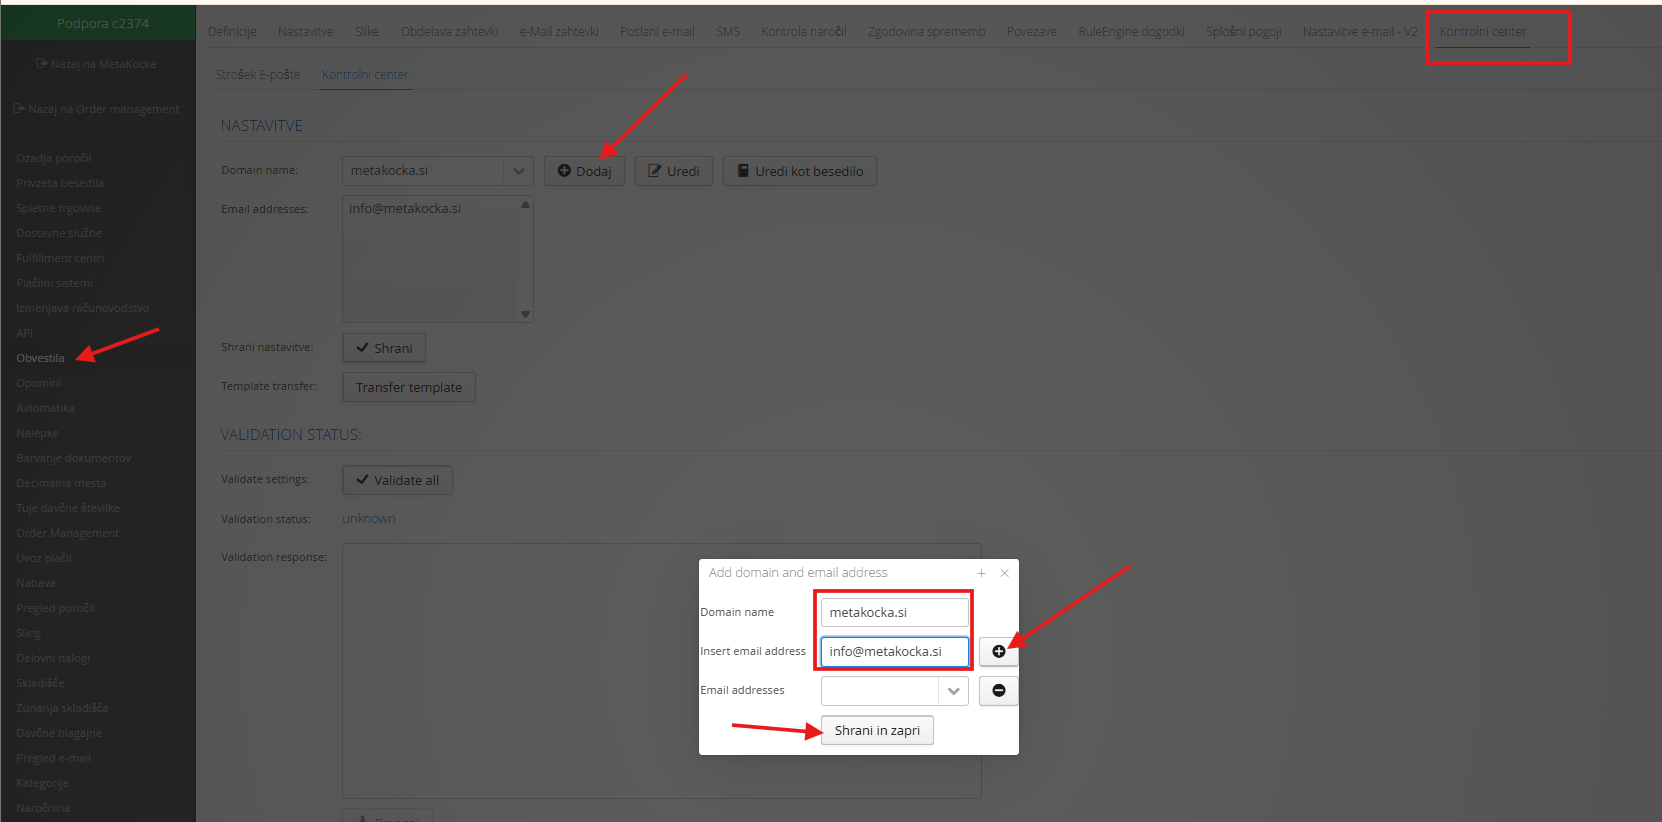Open Skladišče in the sidebar
This screenshot has height=822, width=1662.
(x=40, y=683)
